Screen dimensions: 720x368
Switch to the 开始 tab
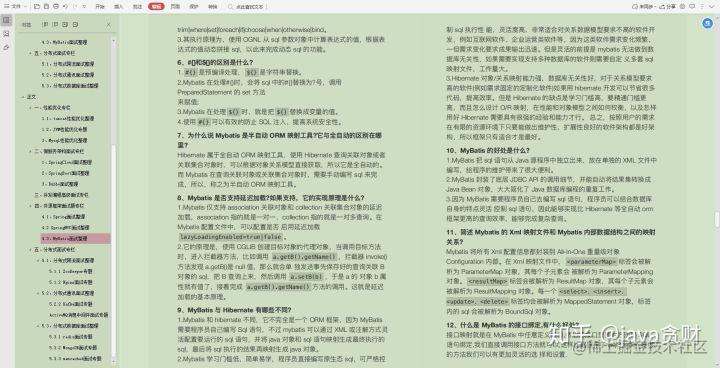pyautogui.click(x=100, y=6)
